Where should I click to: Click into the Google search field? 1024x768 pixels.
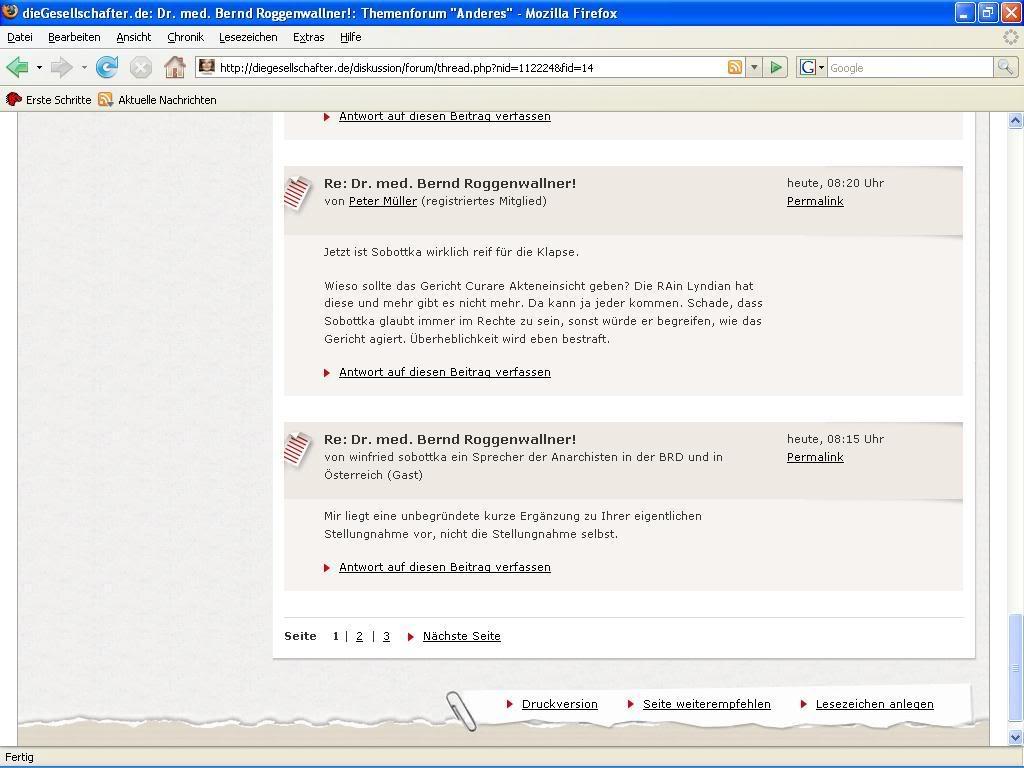coord(908,68)
